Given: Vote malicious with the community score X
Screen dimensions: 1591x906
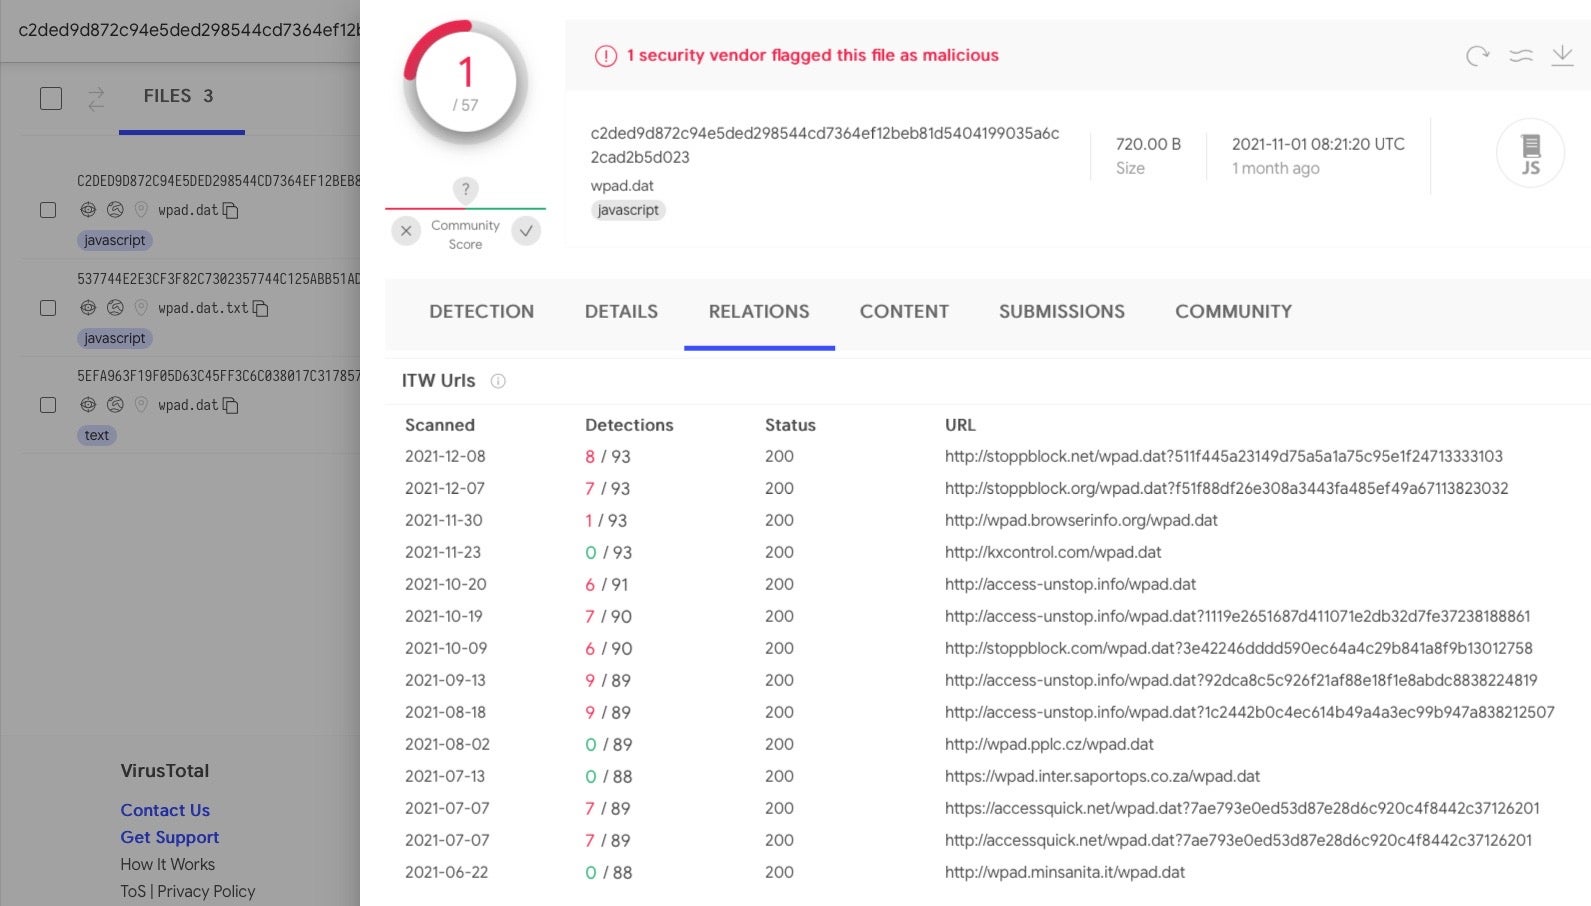Looking at the screenshot, I should (x=406, y=231).
